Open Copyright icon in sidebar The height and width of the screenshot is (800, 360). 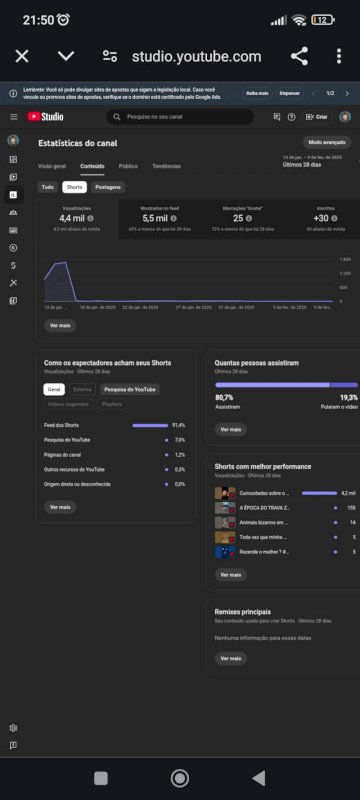pyautogui.click(x=13, y=248)
